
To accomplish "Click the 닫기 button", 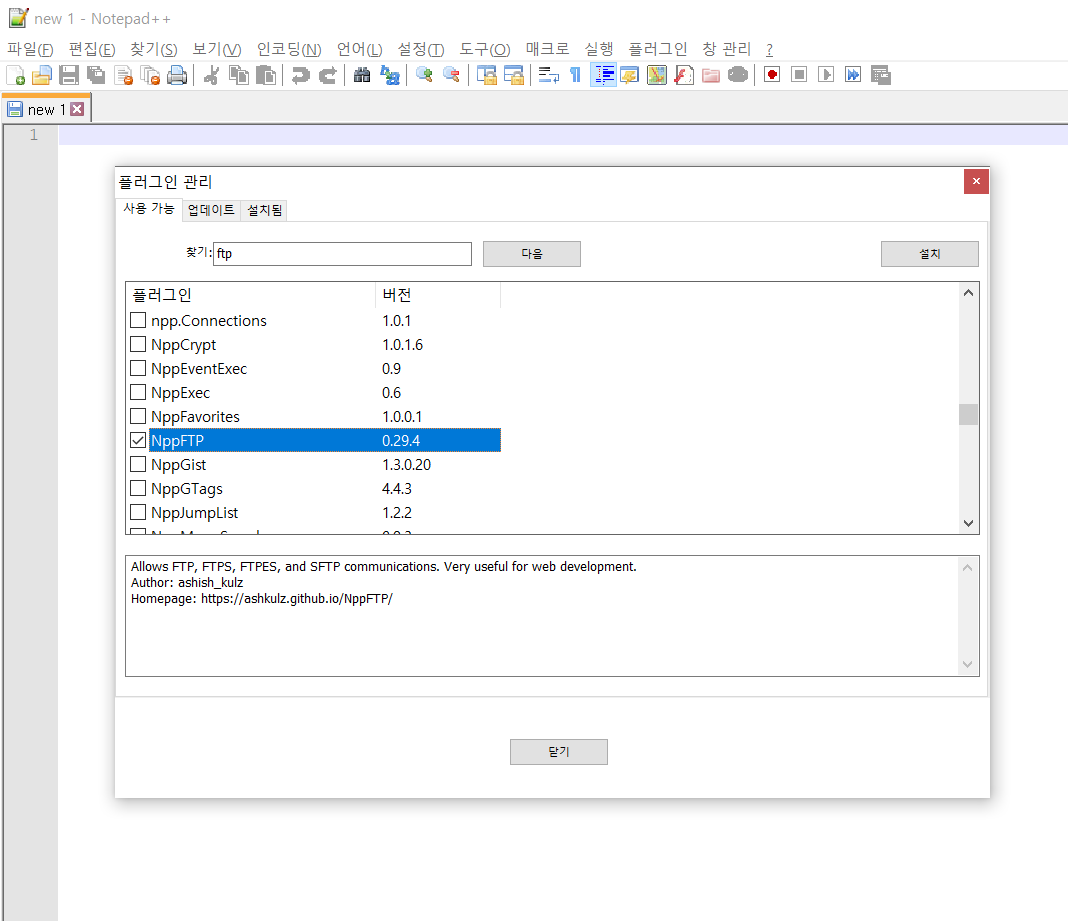I will 559,752.
